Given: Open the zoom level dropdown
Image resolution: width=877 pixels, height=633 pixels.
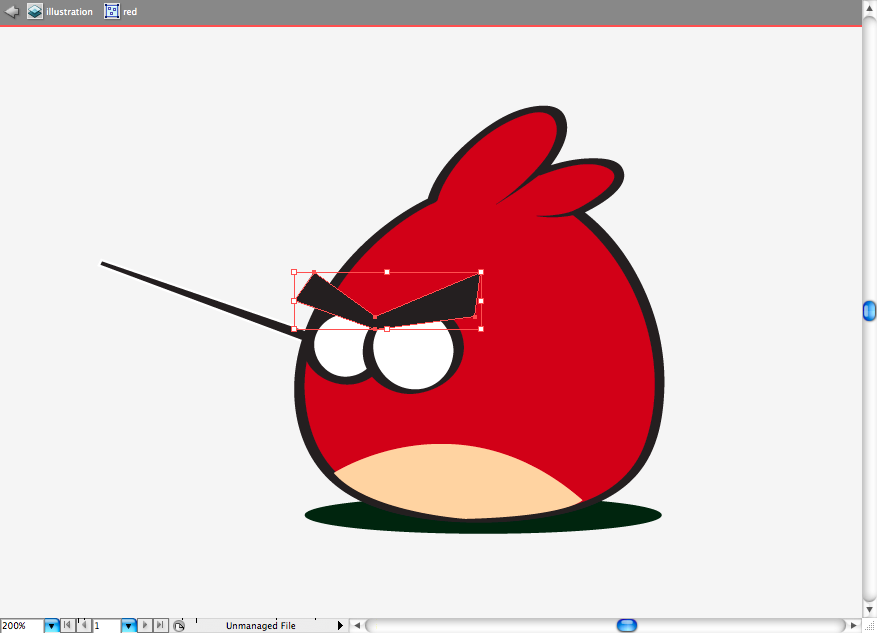Looking at the screenshot, I should pyautogui.click(x=51, y=626).
